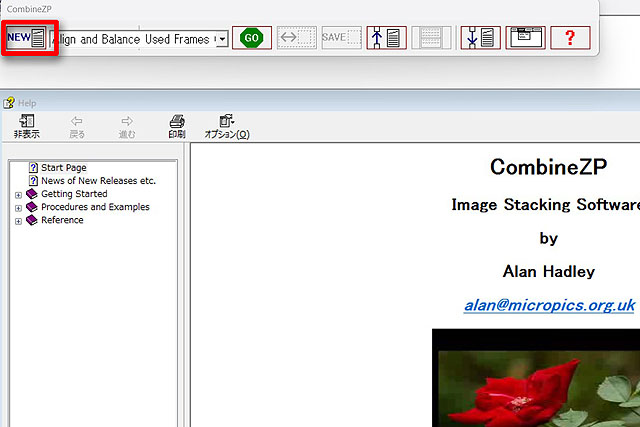640x427 pixels.
Task: Click the SAVE toolbar button
Action: [341, 38]
